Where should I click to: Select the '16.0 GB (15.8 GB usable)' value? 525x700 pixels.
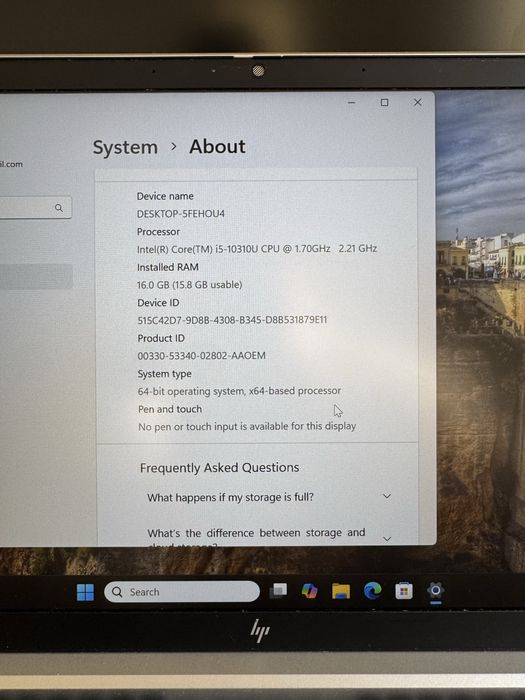[x=190, y=284]
